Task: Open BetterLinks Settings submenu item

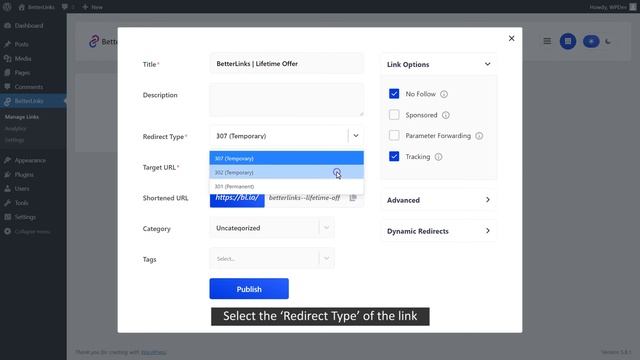Action: (x=14, y=140)
